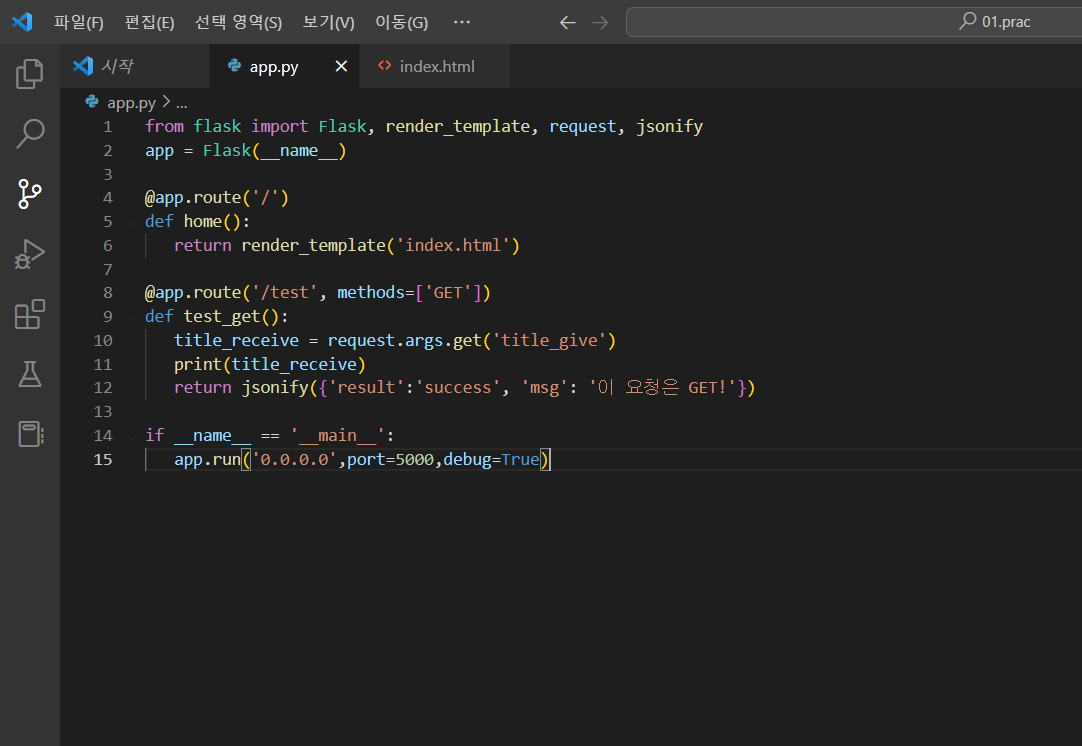Click line number 1 in the gutter

(108, 127)
